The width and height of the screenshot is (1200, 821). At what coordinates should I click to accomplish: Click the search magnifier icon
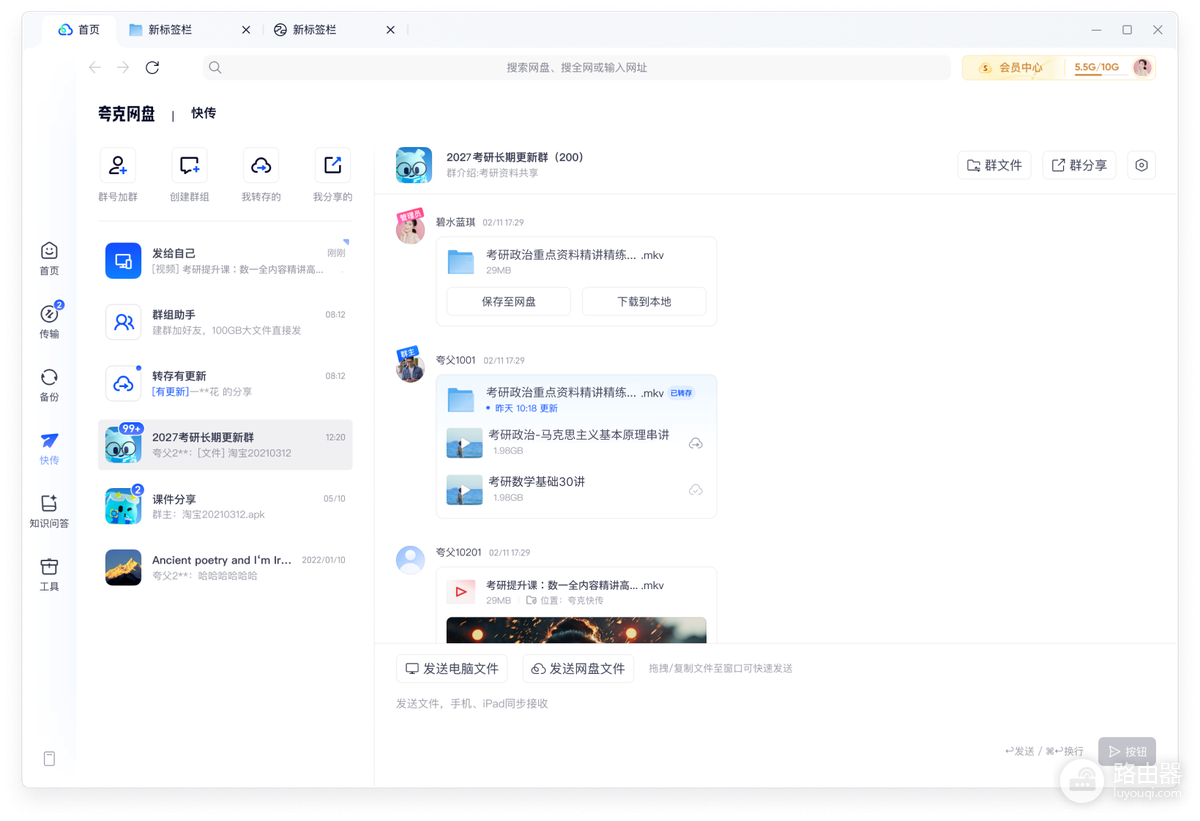215,67
